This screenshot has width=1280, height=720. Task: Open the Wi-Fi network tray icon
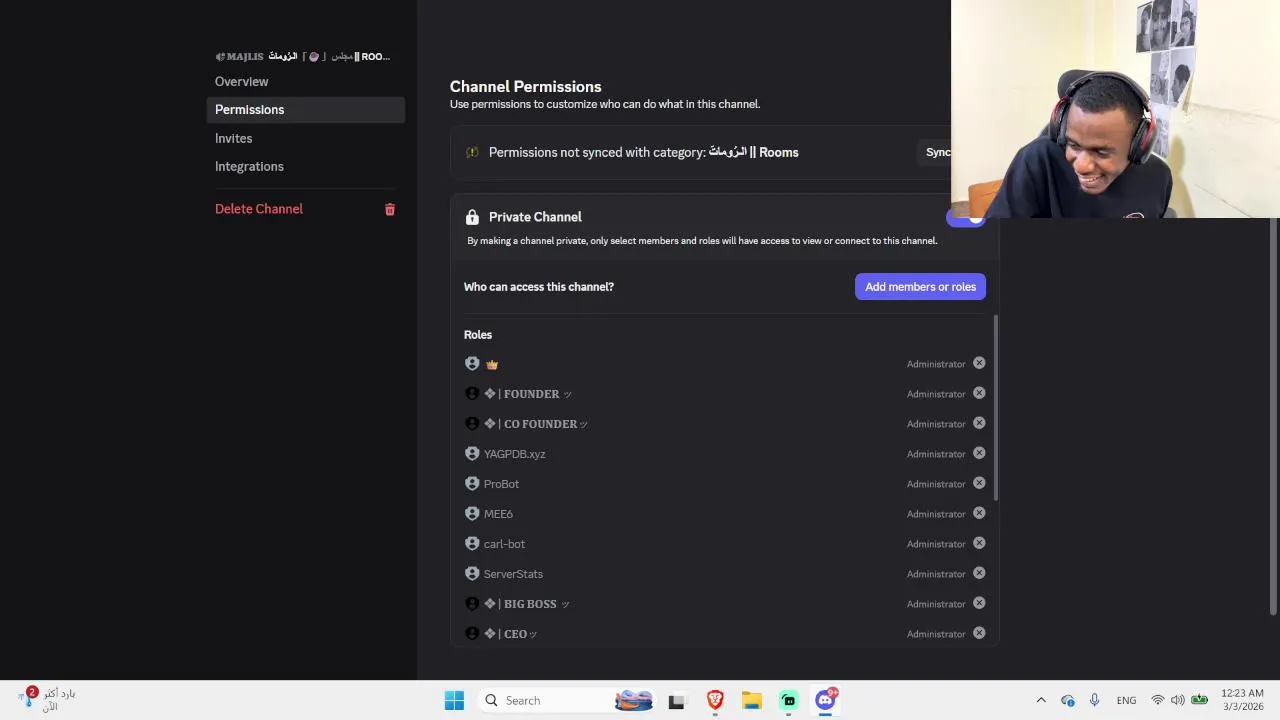pos(1158,700)
